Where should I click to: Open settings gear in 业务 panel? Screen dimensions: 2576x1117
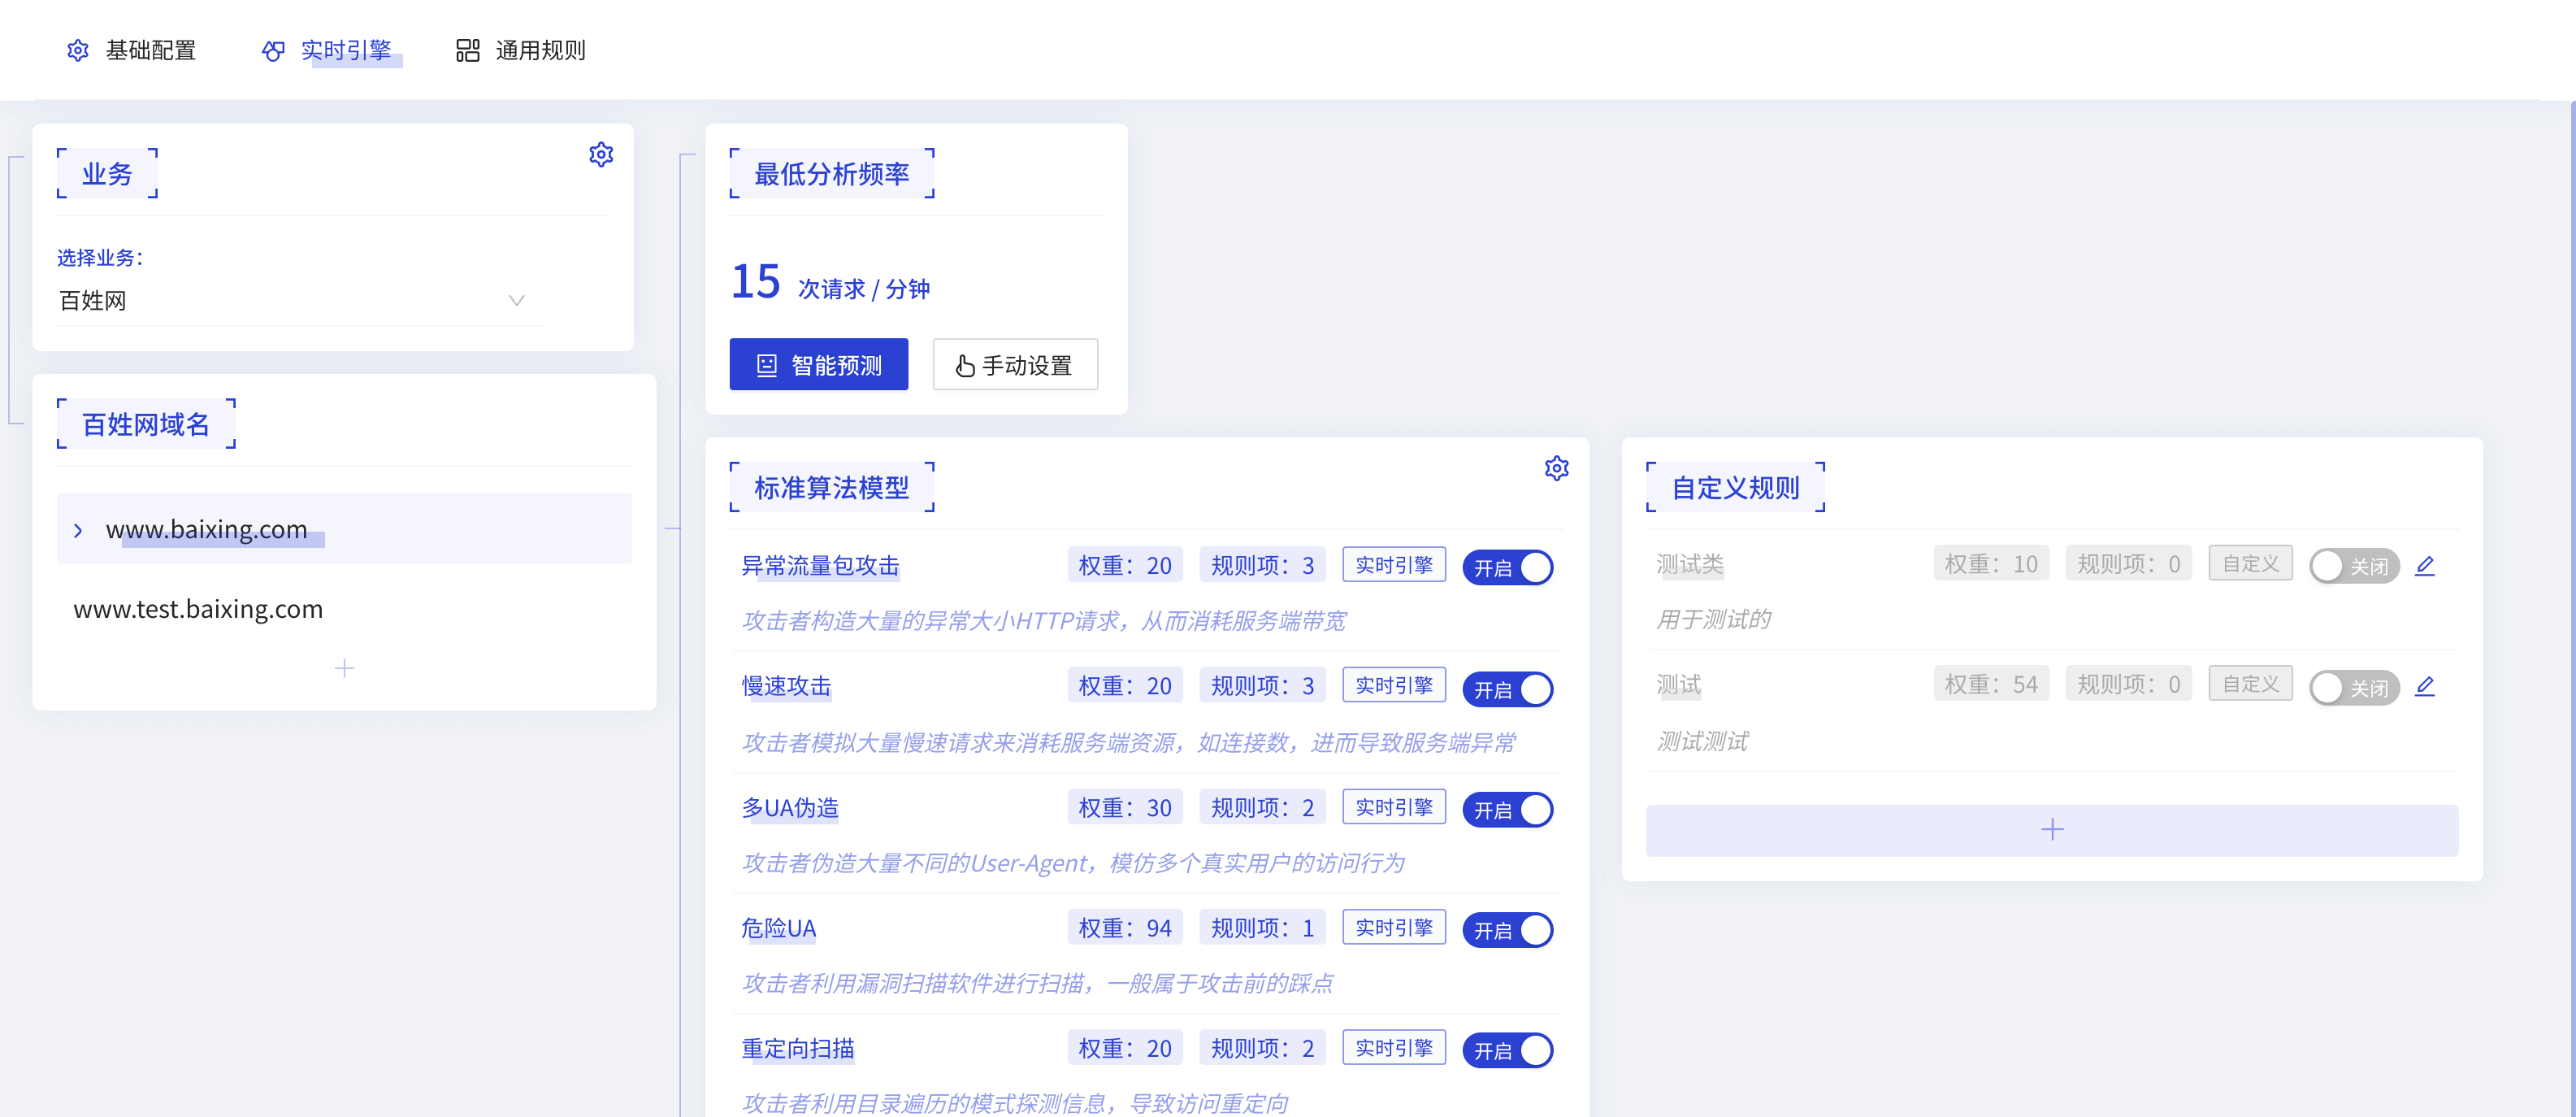click(601, 154)
